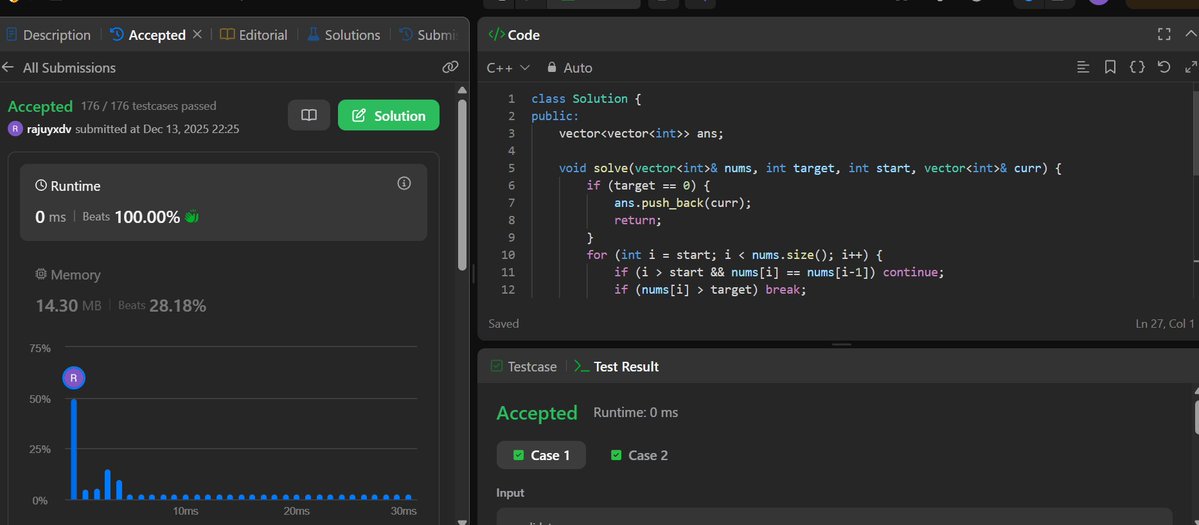
Task: Click green check on Case 2
Action: point(616,455)
